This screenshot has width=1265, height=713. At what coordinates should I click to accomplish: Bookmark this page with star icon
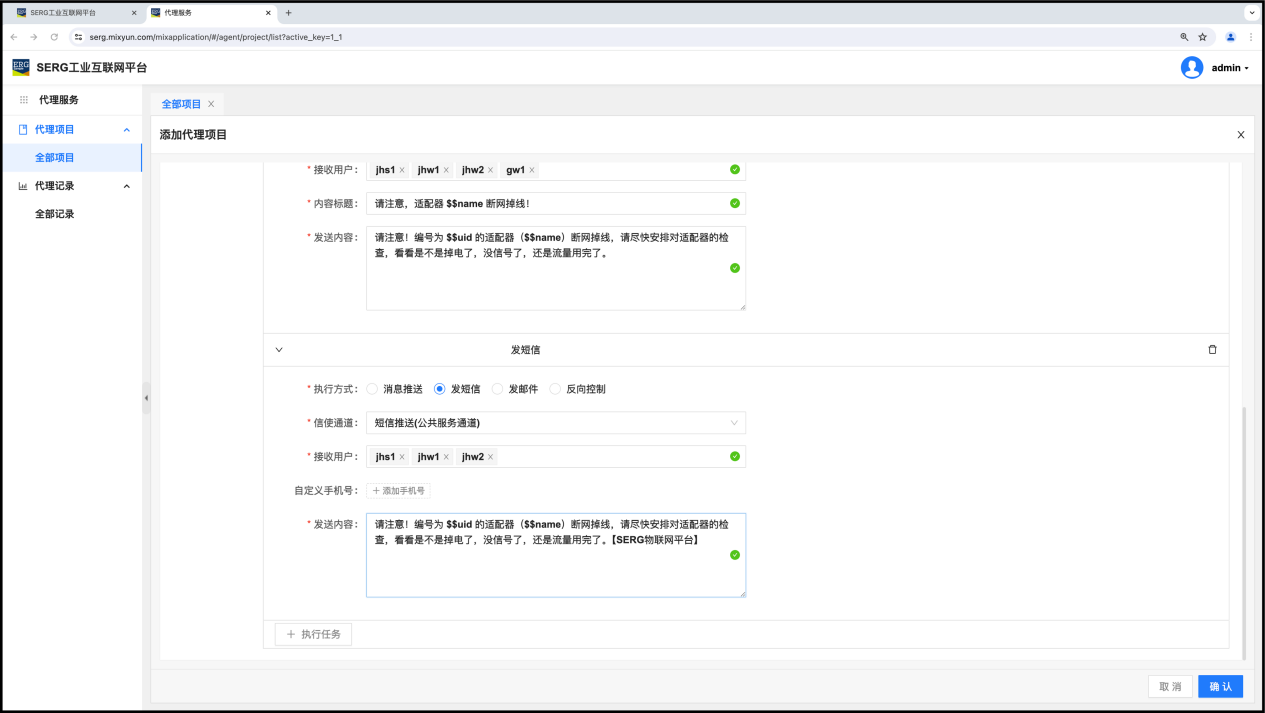[x=1202, y=37]
